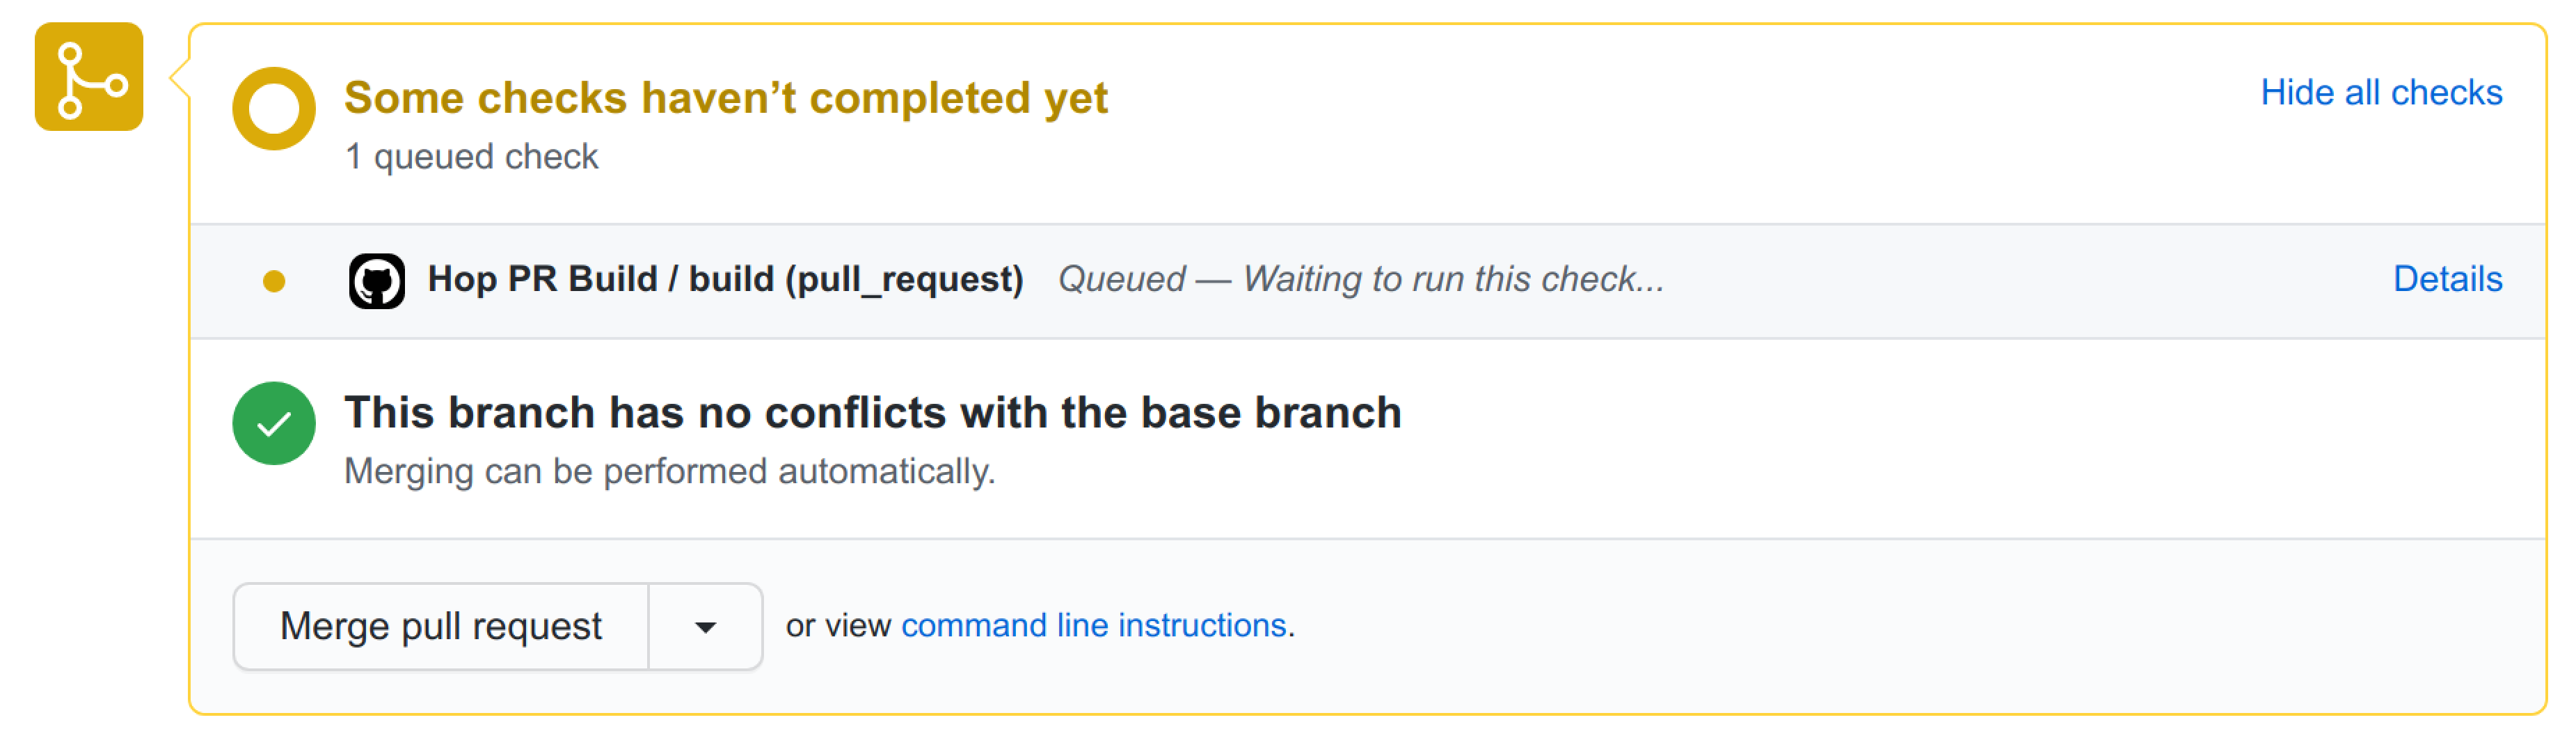Click the 'Some checks haven't completed yet' heading
2576x745 pixels.
725,98
